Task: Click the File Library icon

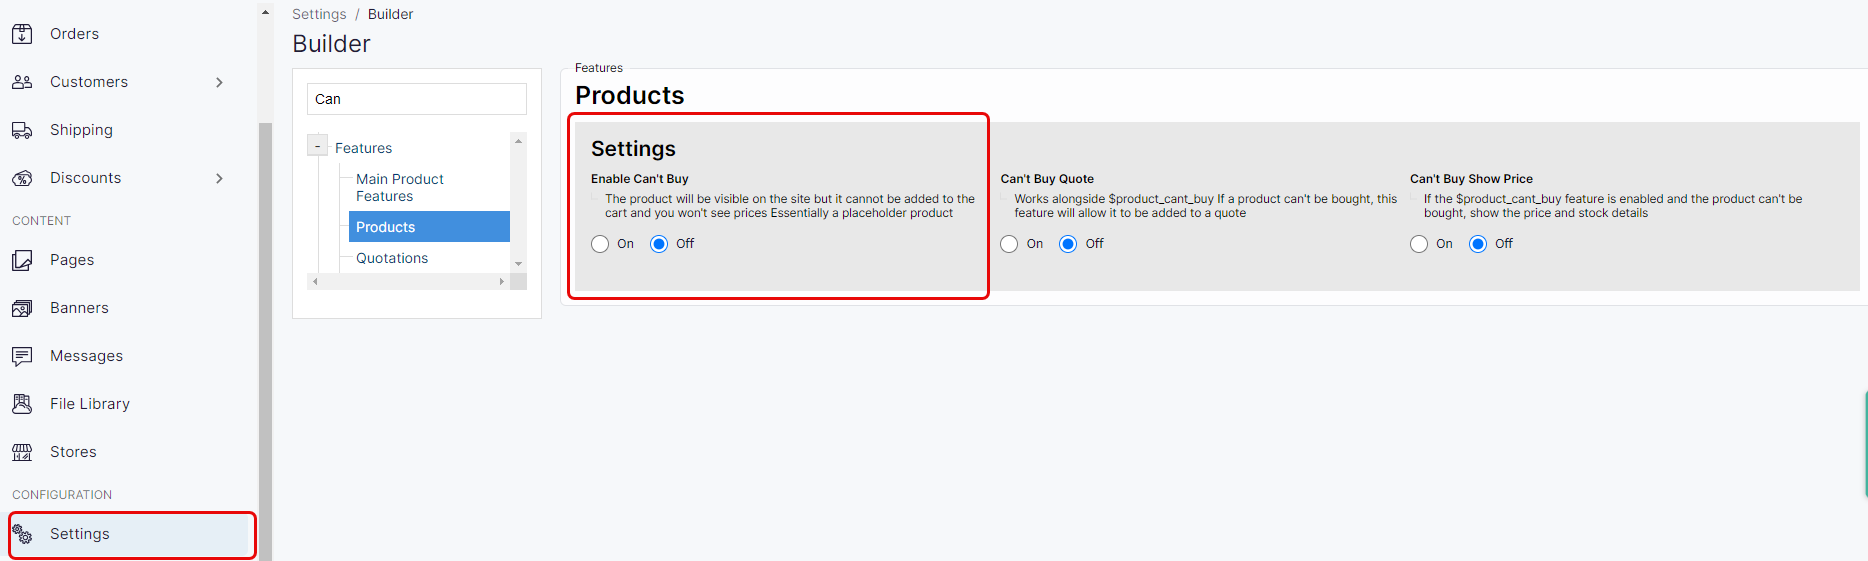Action: pos(22,404)
